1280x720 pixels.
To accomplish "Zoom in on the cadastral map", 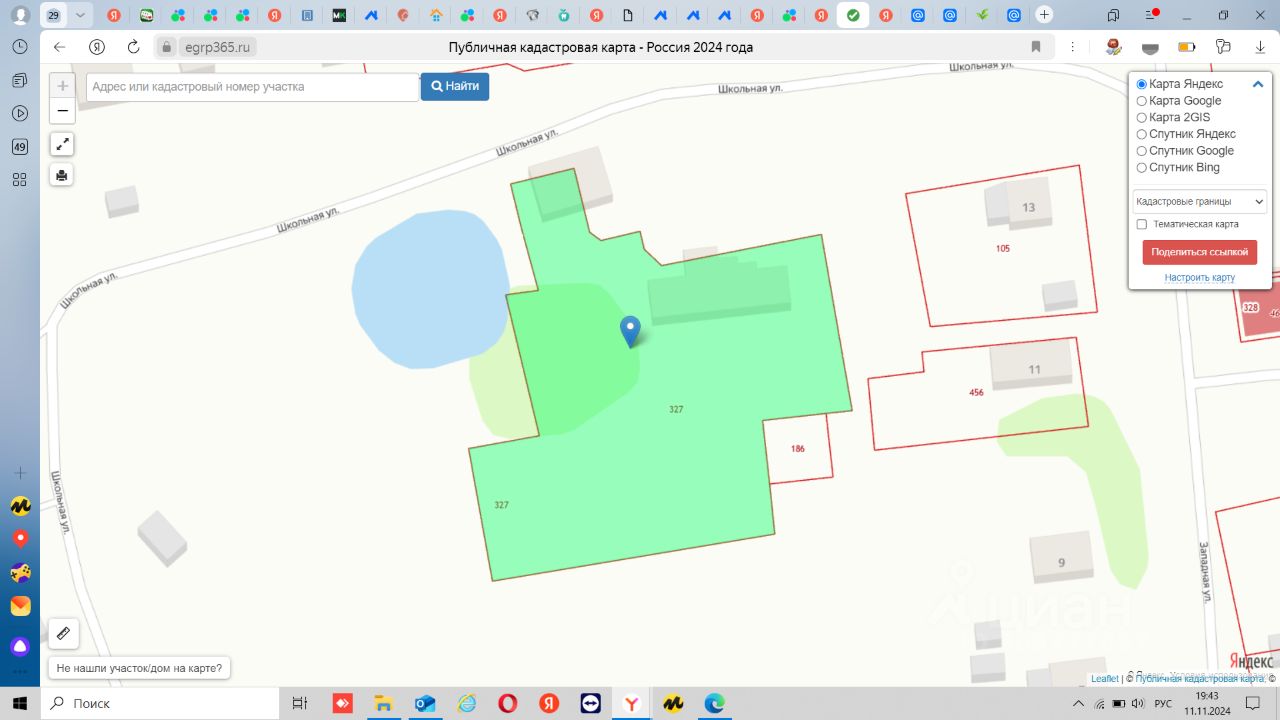I will click(x=62, y=86).
